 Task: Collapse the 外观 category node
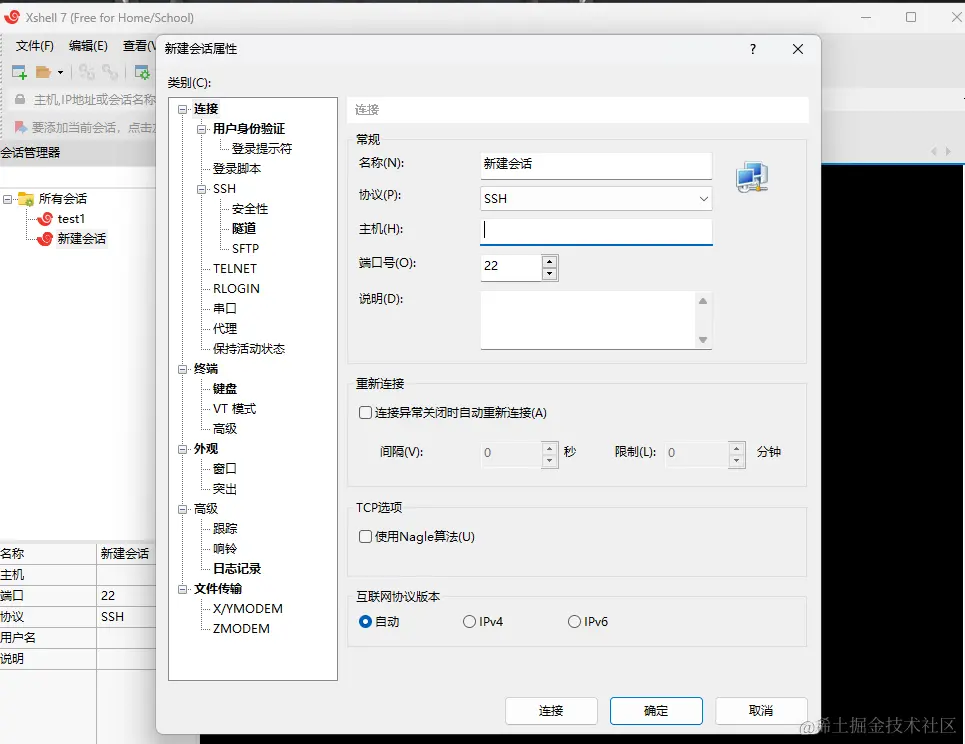click(x=182, y=449)
